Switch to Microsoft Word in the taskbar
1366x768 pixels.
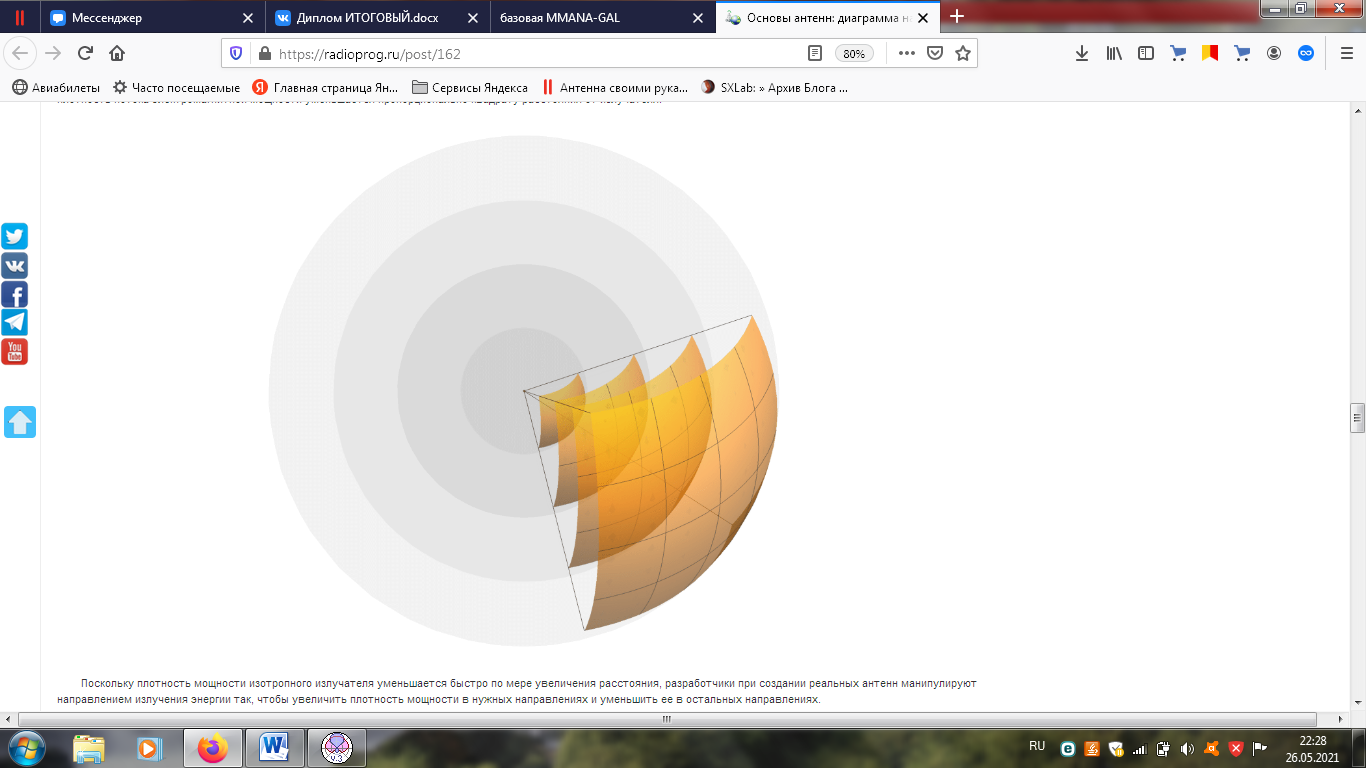click(274, 748)
